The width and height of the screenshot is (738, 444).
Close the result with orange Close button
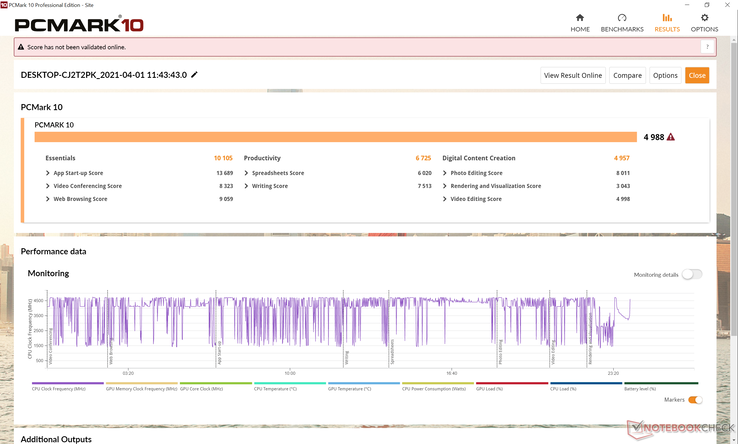[697, 75]
